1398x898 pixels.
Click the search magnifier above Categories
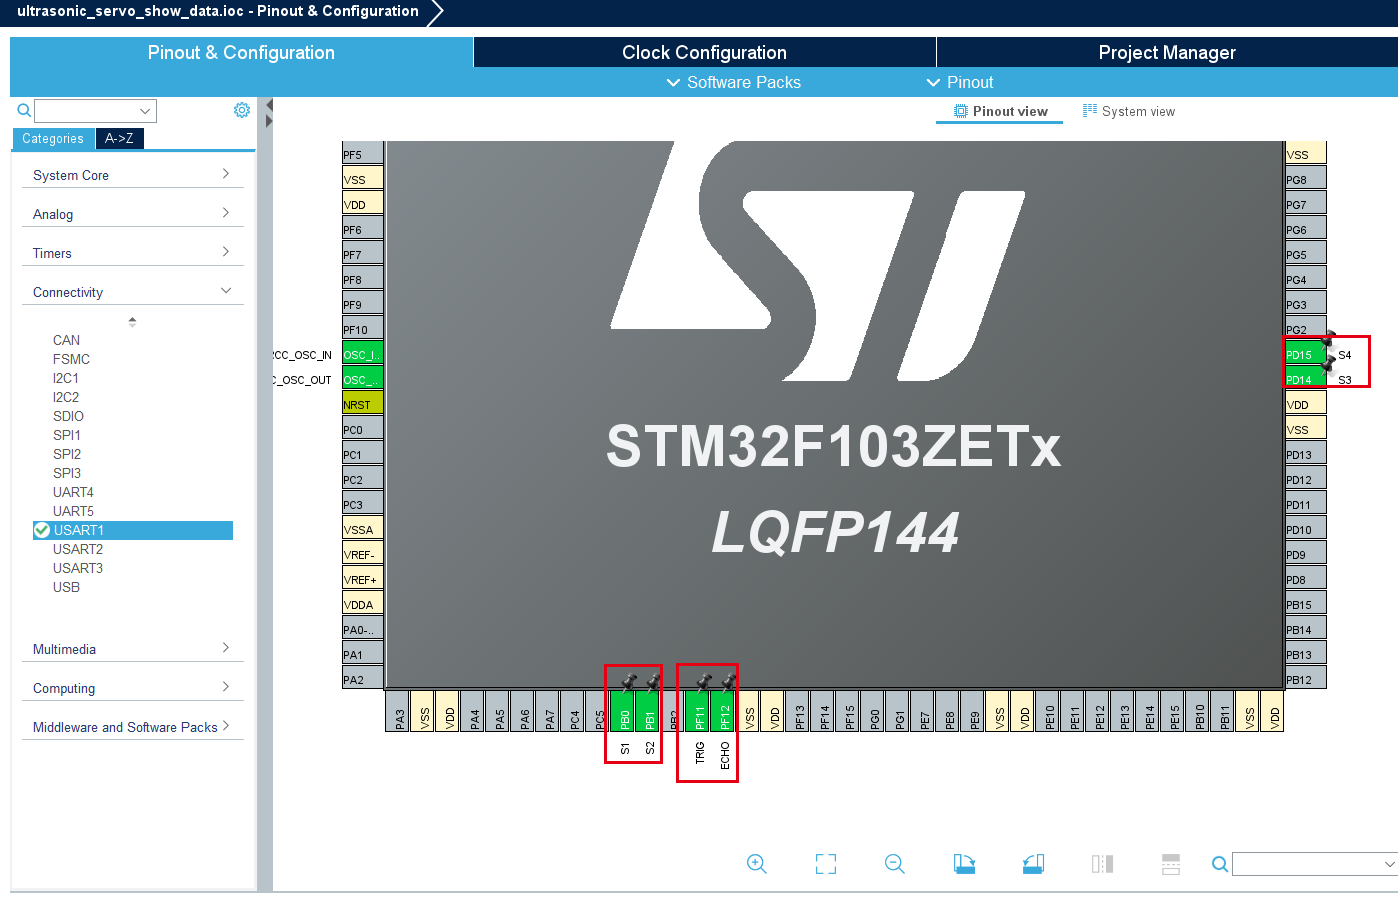24,110
